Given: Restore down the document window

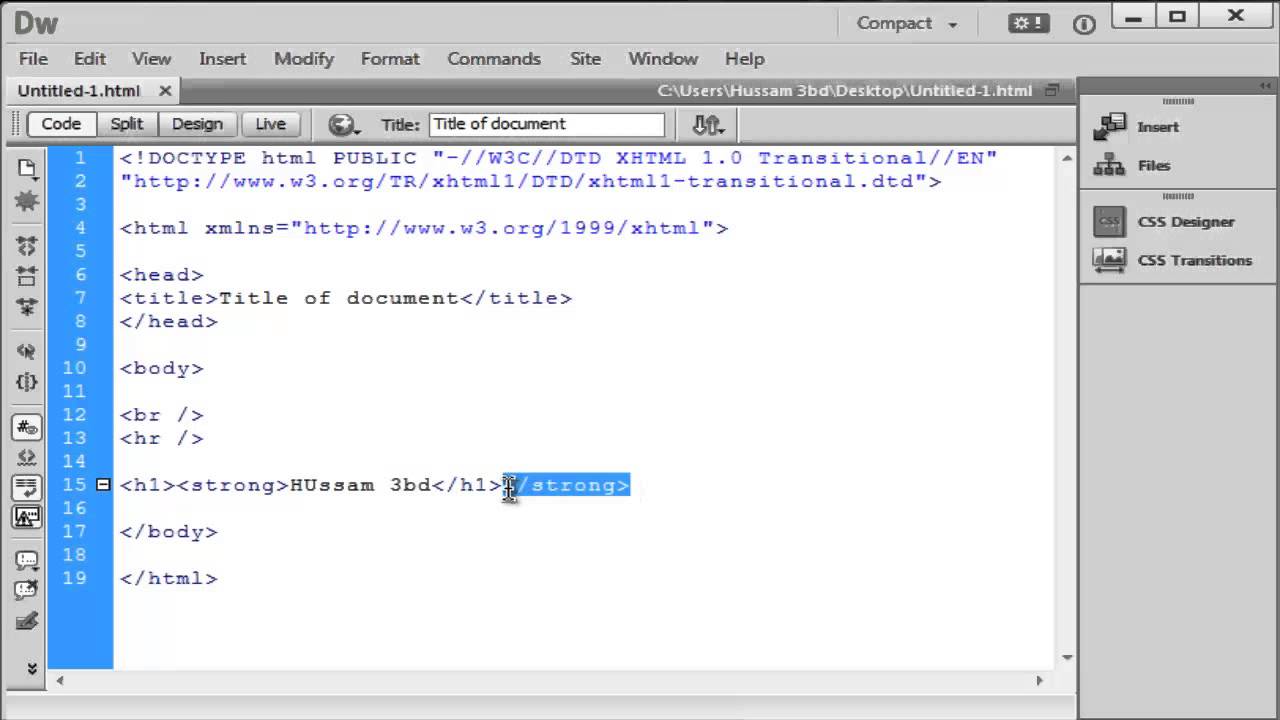Looking at the screenshot, I should point(1051,90).
